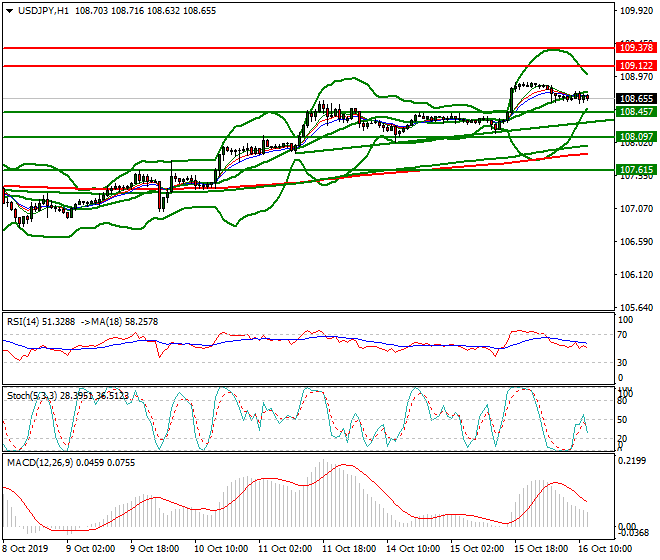The height and width of the screenshot is (560, 660).
Task: Click the 8 Oct 2019 date on the time axis
Action: coord(25,549)
